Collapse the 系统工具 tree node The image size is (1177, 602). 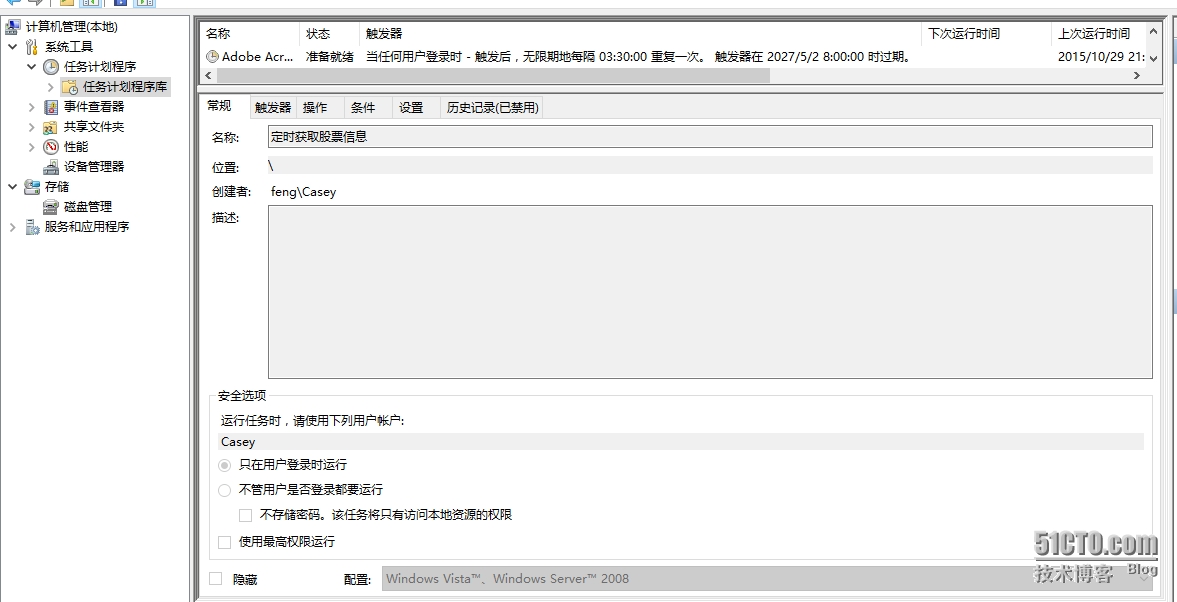pos(12,47)
